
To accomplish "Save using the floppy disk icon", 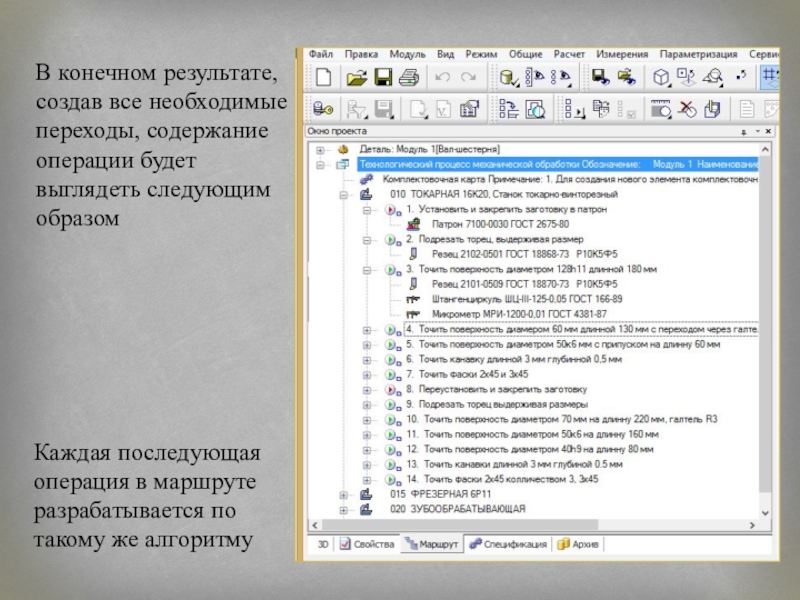I will click(x=382, y=78).
